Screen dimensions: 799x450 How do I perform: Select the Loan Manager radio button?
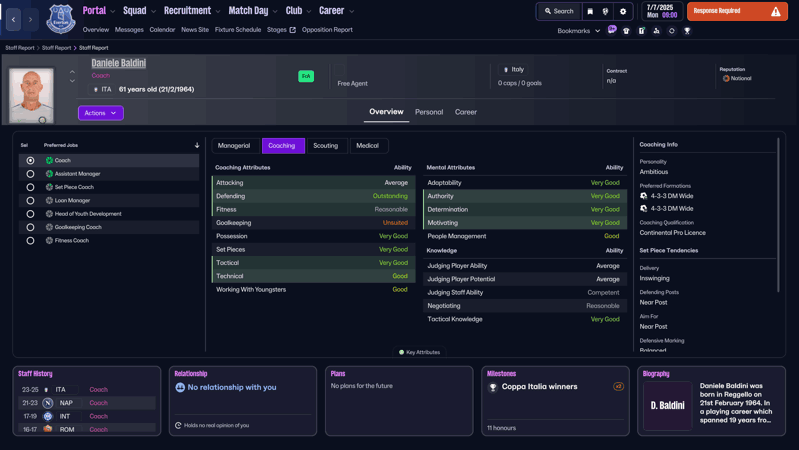coord(31,201)
